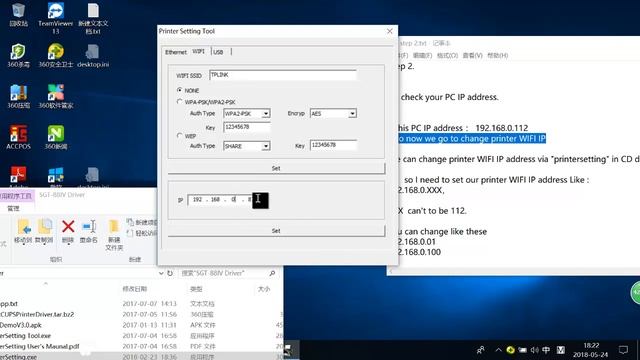640x360 pixels.
Task: Open the Help menu in Notepad
Action: pyautogui.click(x=498, y=55)
